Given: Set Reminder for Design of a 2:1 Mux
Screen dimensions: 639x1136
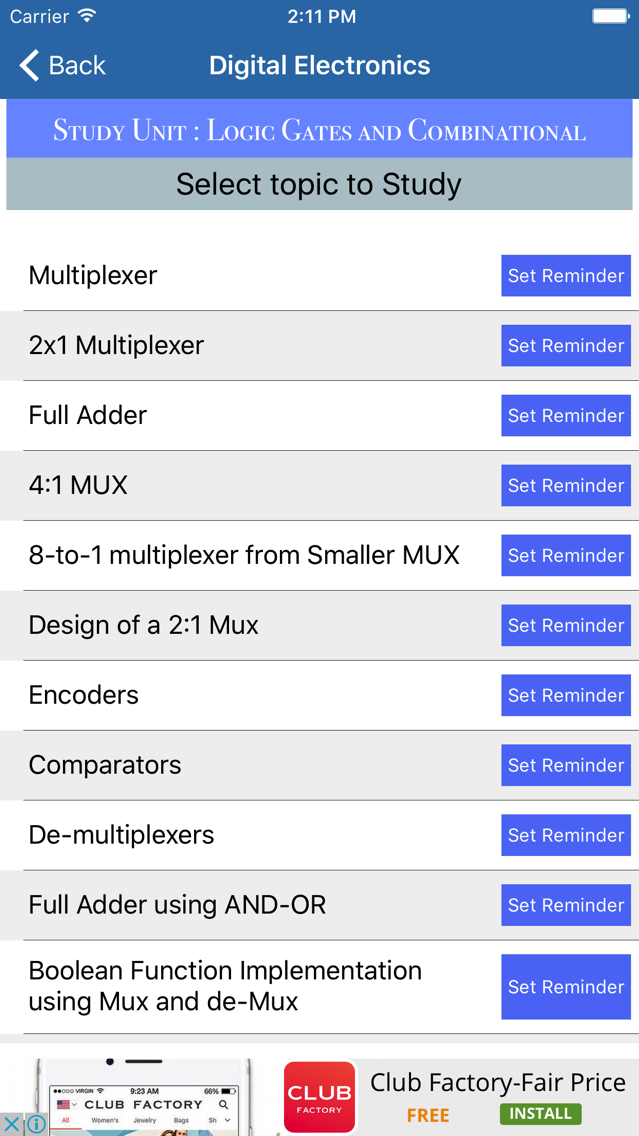Looking at the screenshot, I should [566, 625].
